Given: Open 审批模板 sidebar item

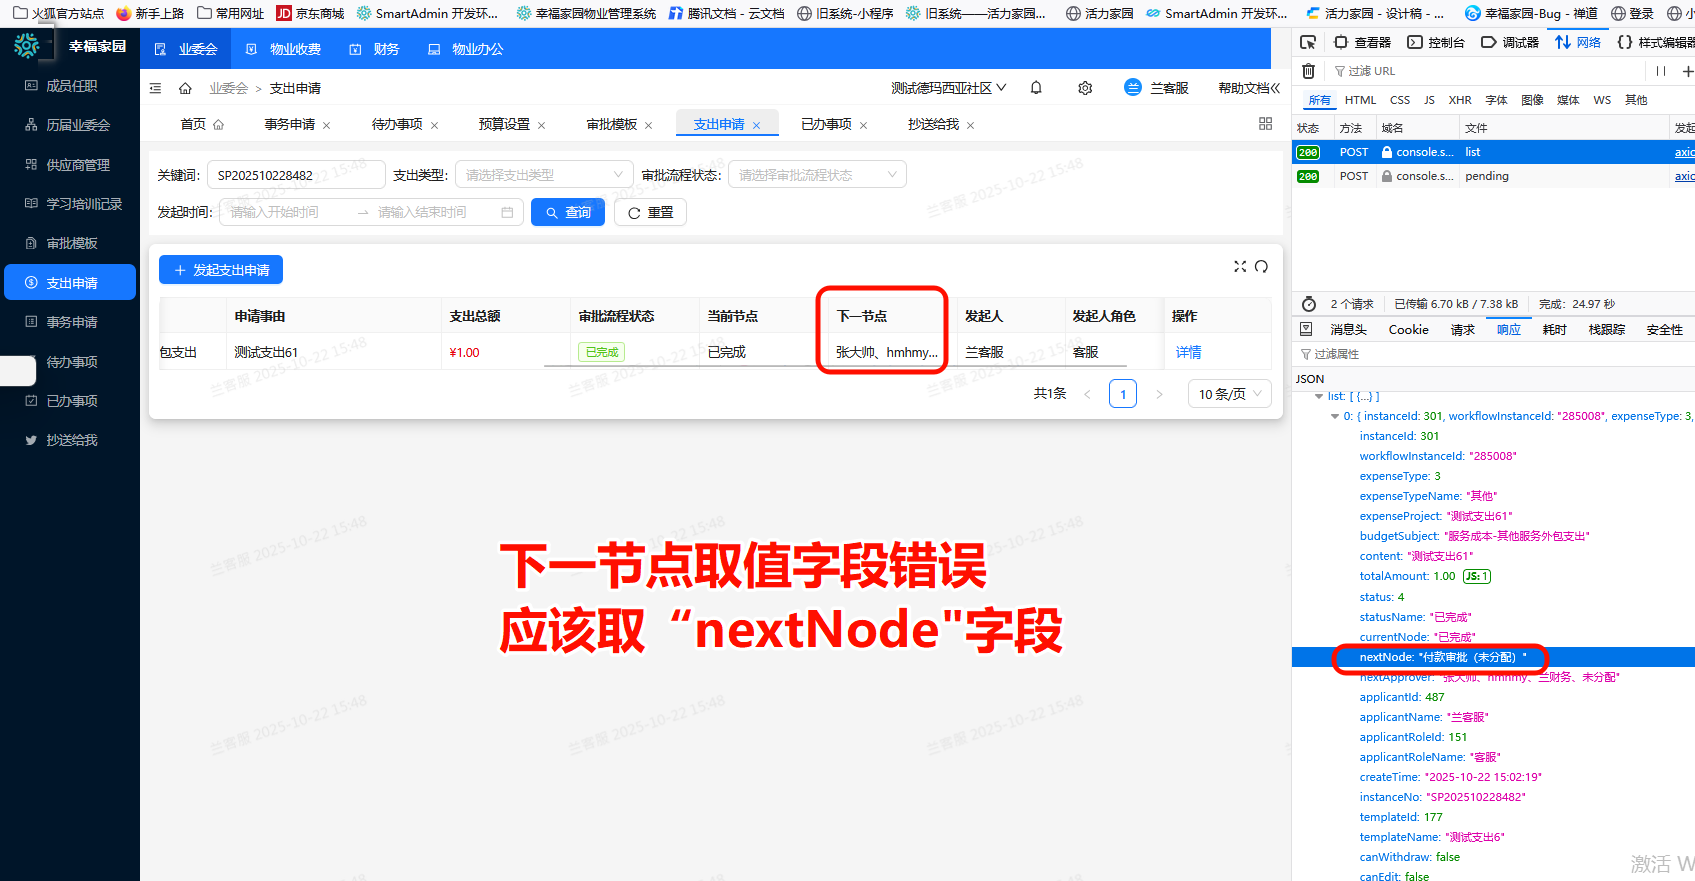Looking at the screenshot, I should coord(70,243).
